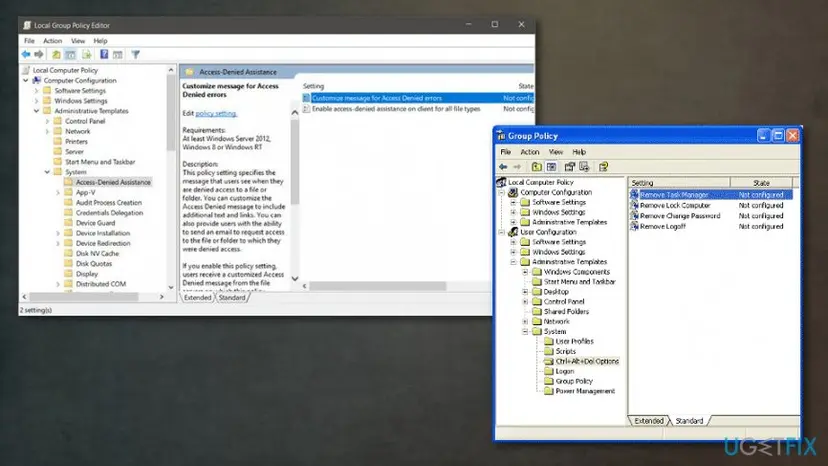Click description pane scroll down arrow
The width and height of the screenshot is (828, 466).
pos(295,278)
